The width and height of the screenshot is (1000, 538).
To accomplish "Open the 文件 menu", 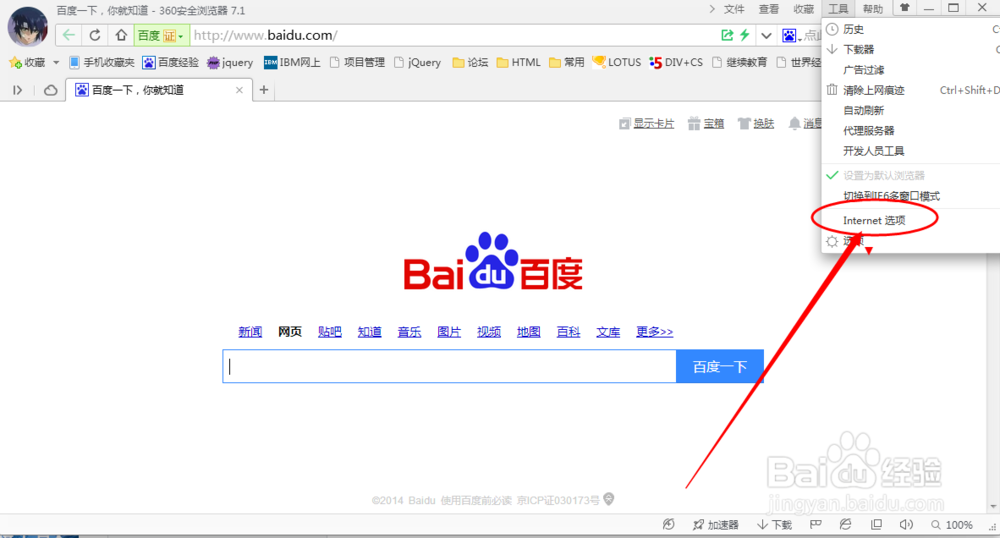I will pos(734,9).
